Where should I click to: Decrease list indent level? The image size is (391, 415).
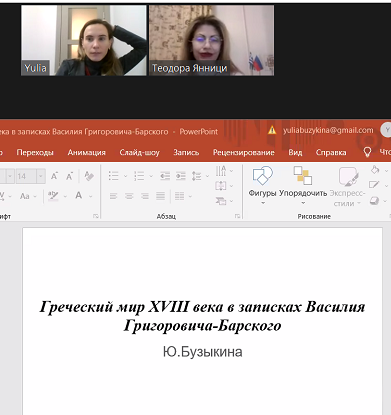click(x=165, y=176)
